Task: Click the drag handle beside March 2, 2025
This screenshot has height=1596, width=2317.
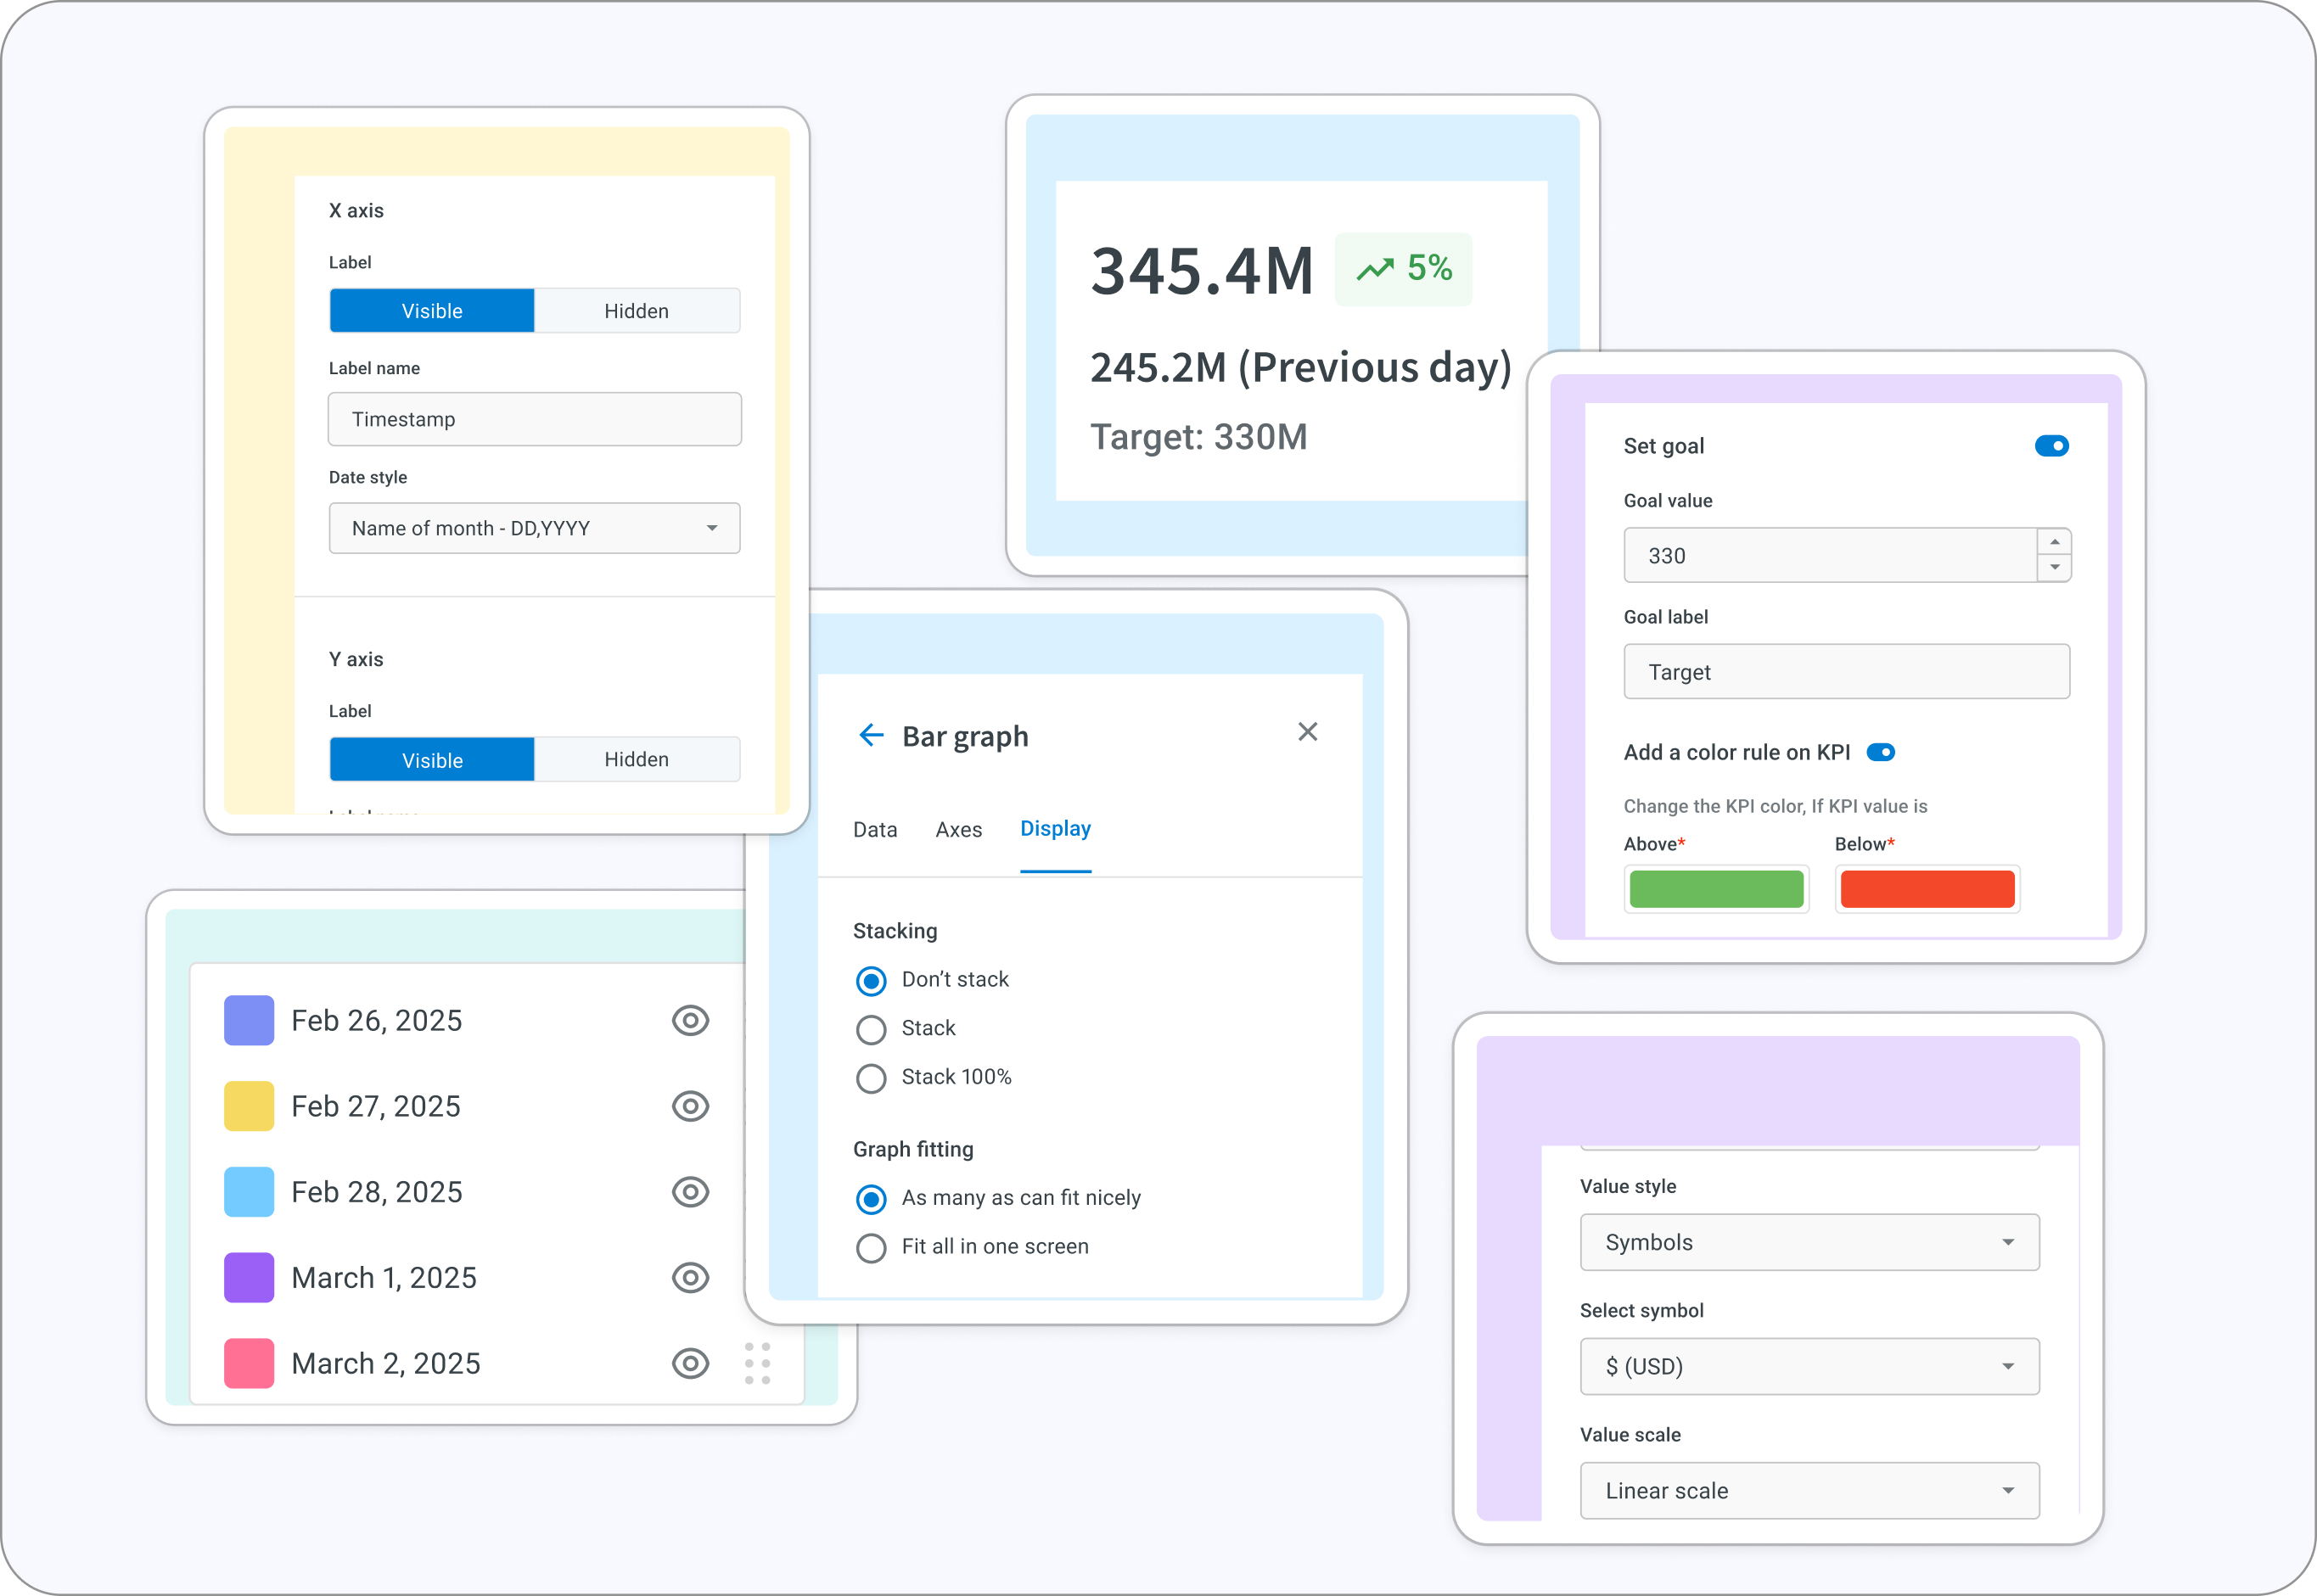Action: pos(757,1364)
